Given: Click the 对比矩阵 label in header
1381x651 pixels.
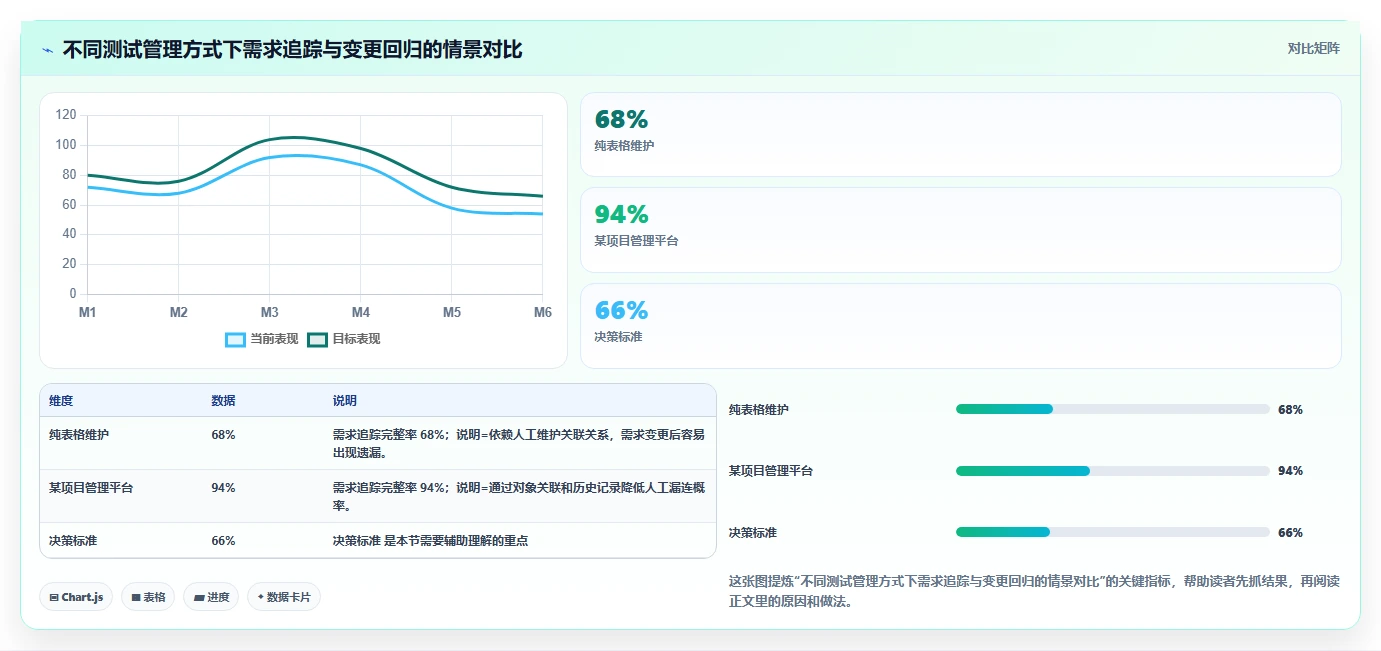Looking at the screenshot, I should point(1313,48).
